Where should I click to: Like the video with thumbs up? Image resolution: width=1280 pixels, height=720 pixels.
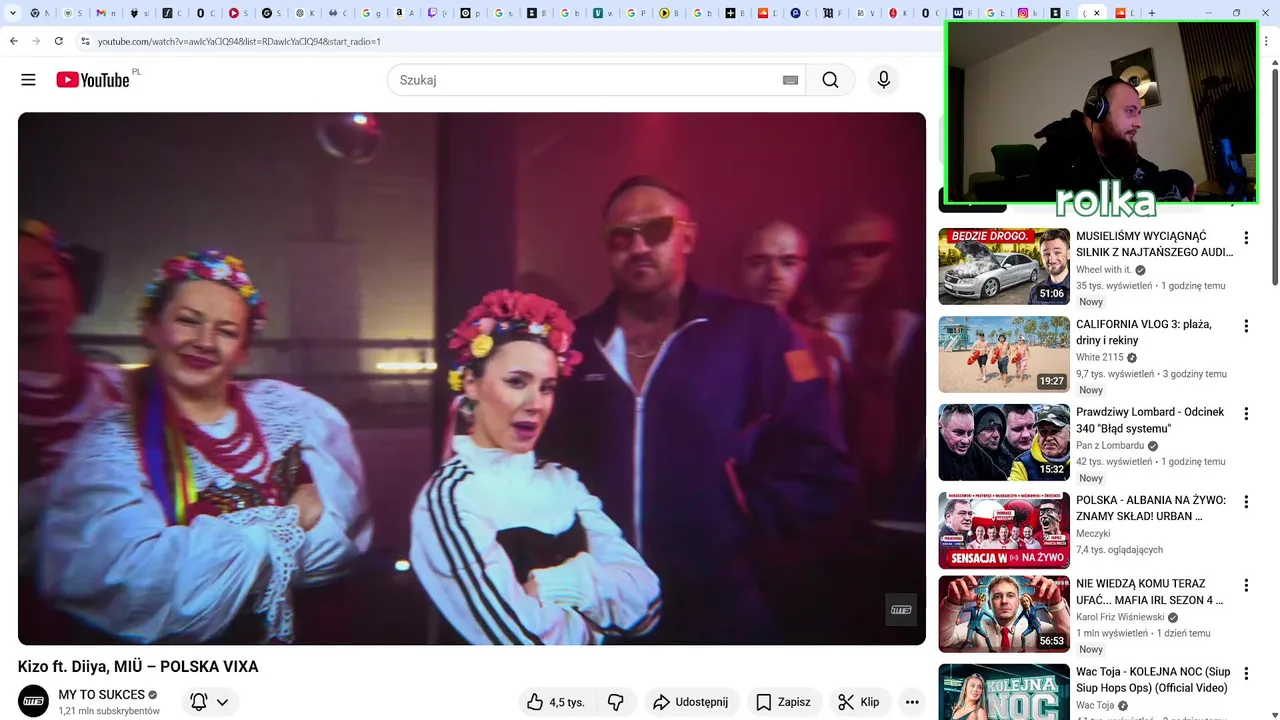coord(557,702)
